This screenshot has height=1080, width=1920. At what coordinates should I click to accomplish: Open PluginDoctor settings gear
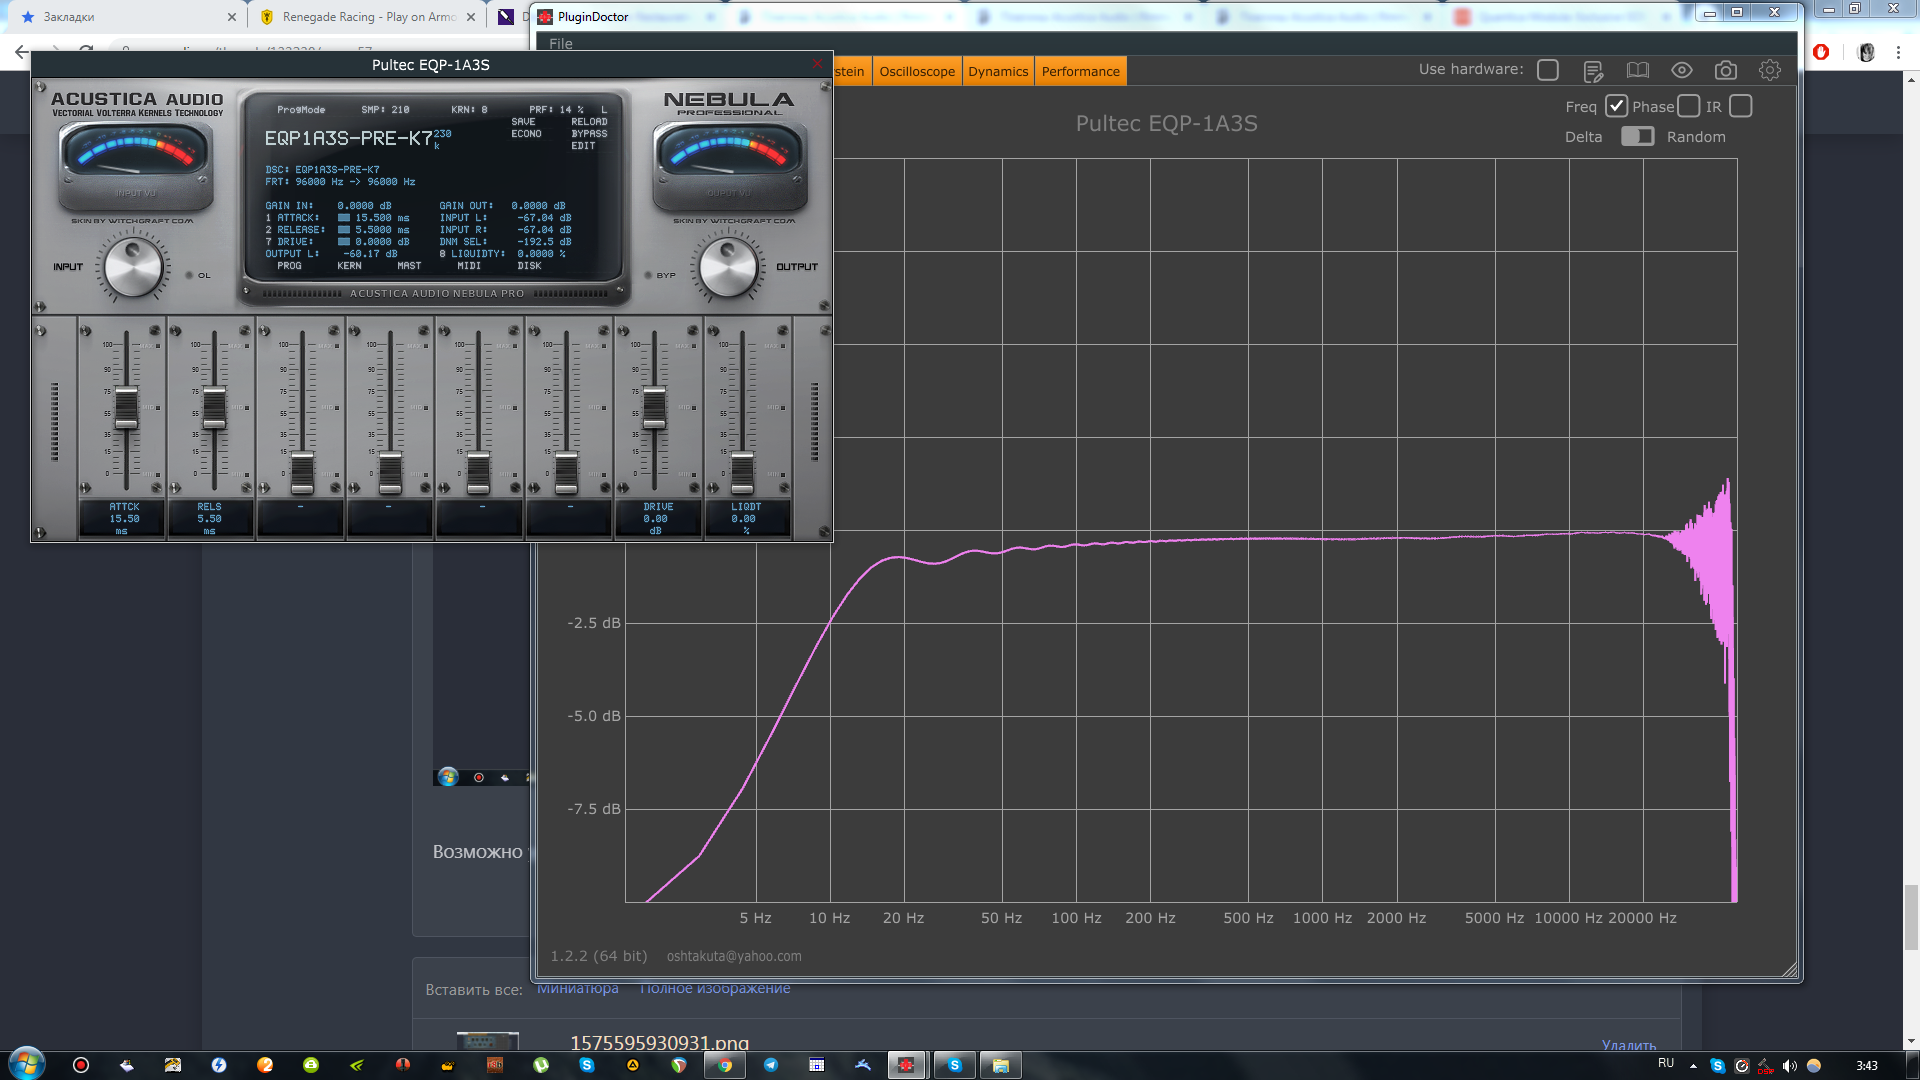click(x=1769, y=70)
